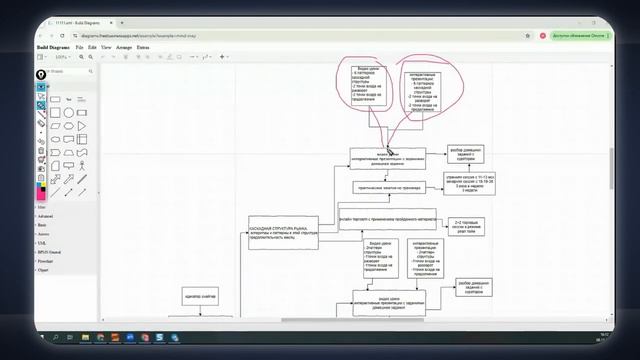Open the waypoints style dropdown

(207, 57)
